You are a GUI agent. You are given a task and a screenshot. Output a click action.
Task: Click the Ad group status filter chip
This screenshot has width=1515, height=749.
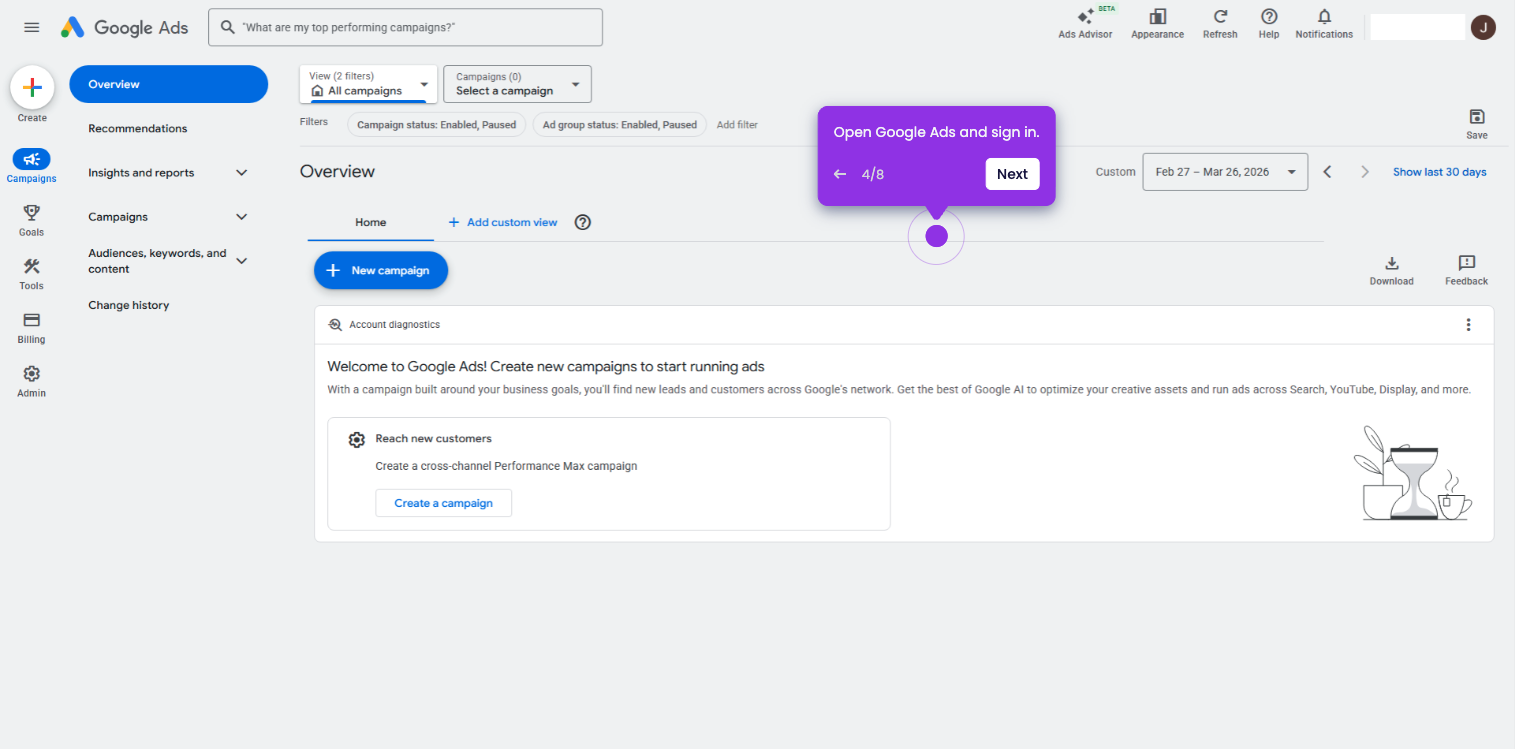point(620,125)
